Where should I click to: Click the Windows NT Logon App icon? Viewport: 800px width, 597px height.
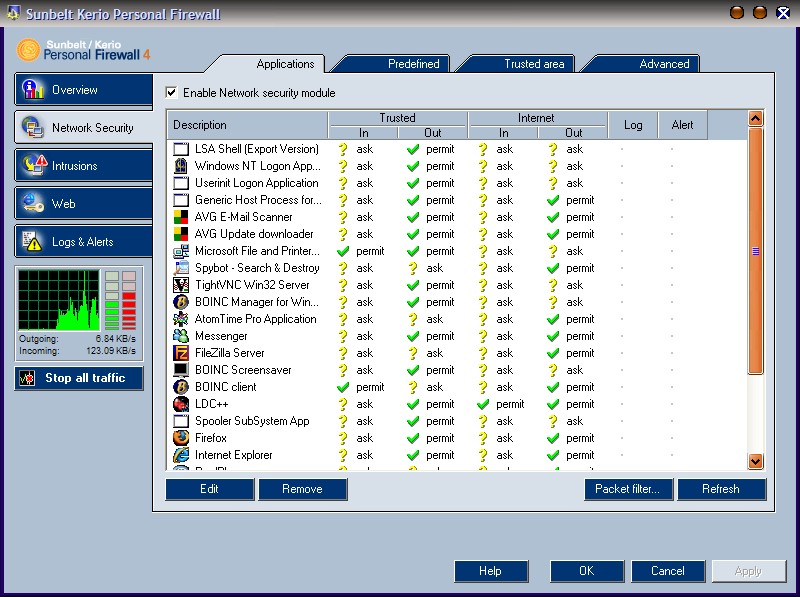(x=181, y=166)
